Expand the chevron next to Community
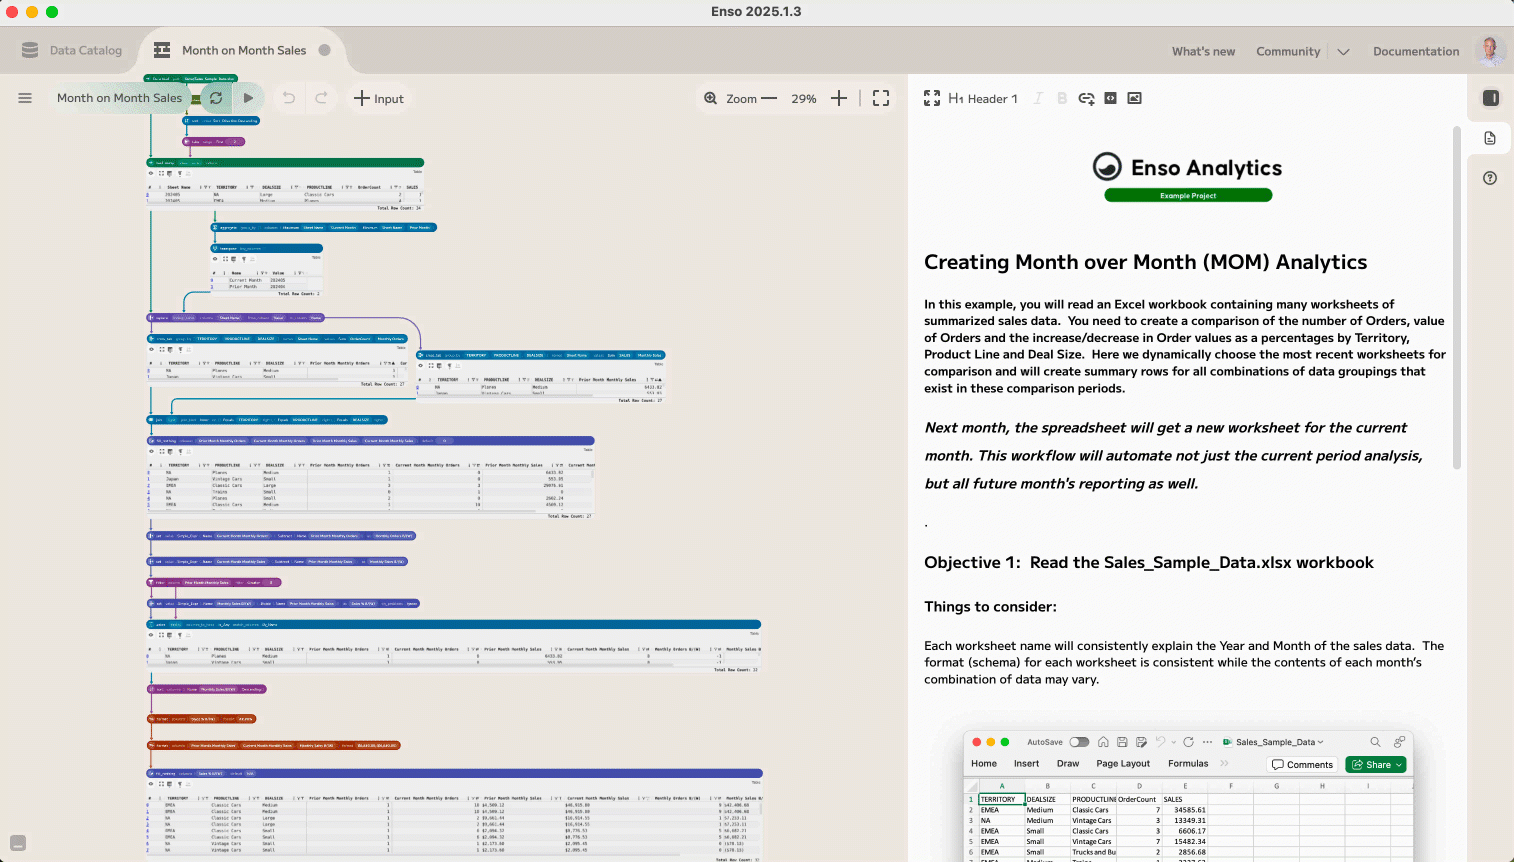1514x862 pixels. click(1343, 51)
